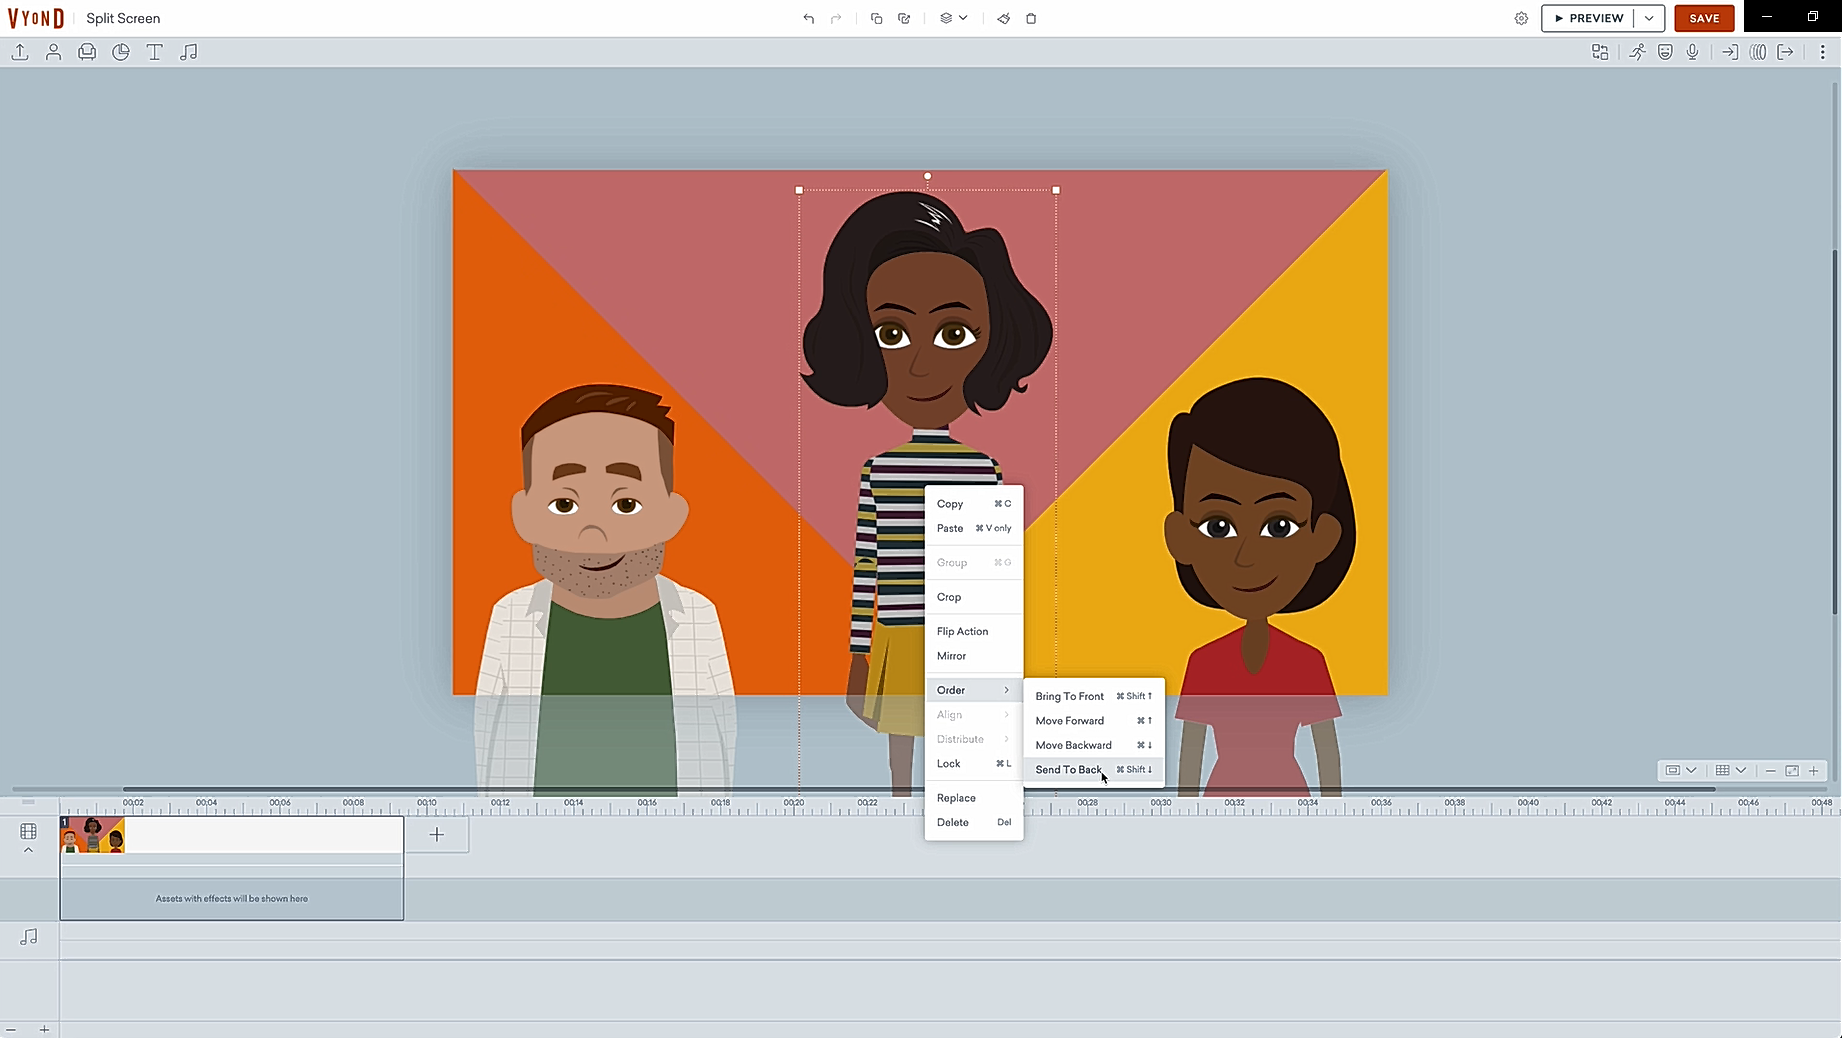The width and height of the screenshot is (1842, 1038).
Task: Collapse the timeline with the chevron
Action: coord(28,850)
